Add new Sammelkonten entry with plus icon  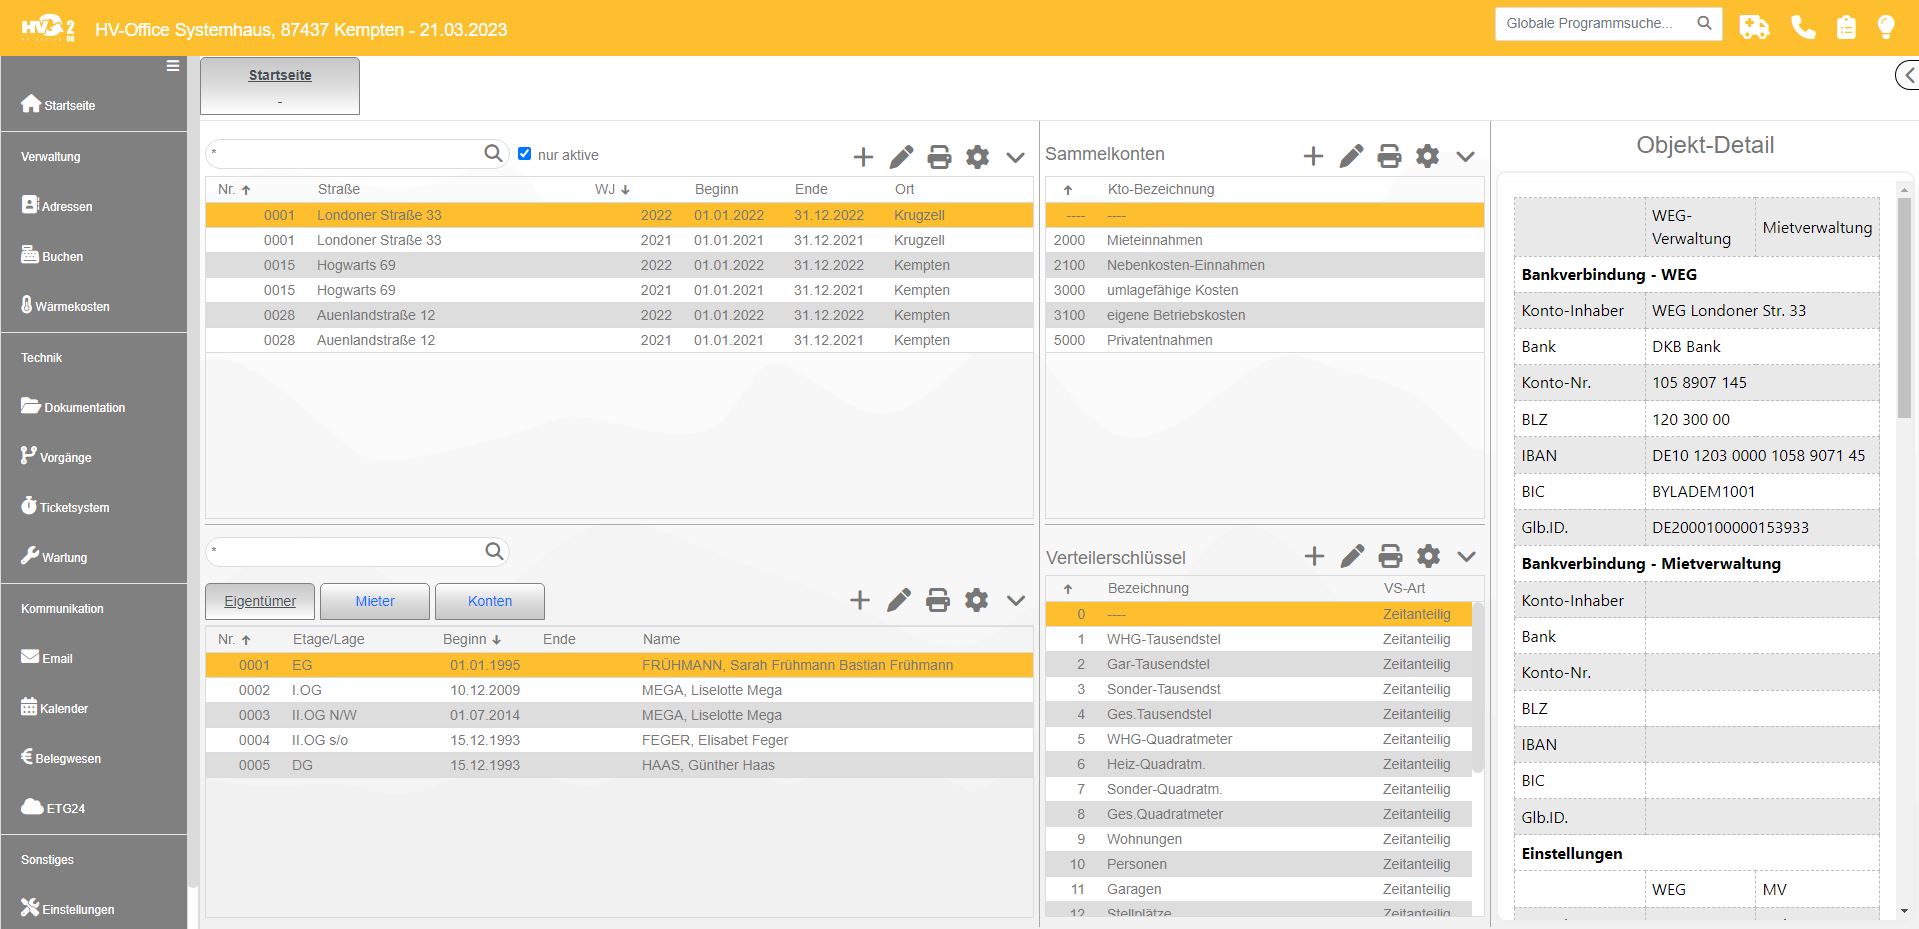1313,156
